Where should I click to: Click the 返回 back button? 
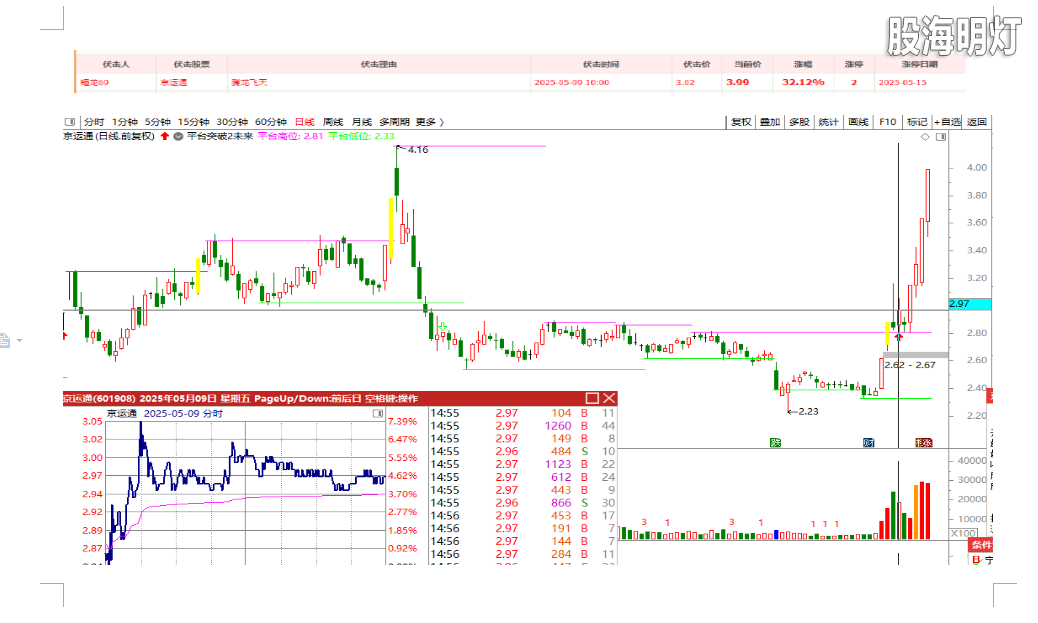976,122
